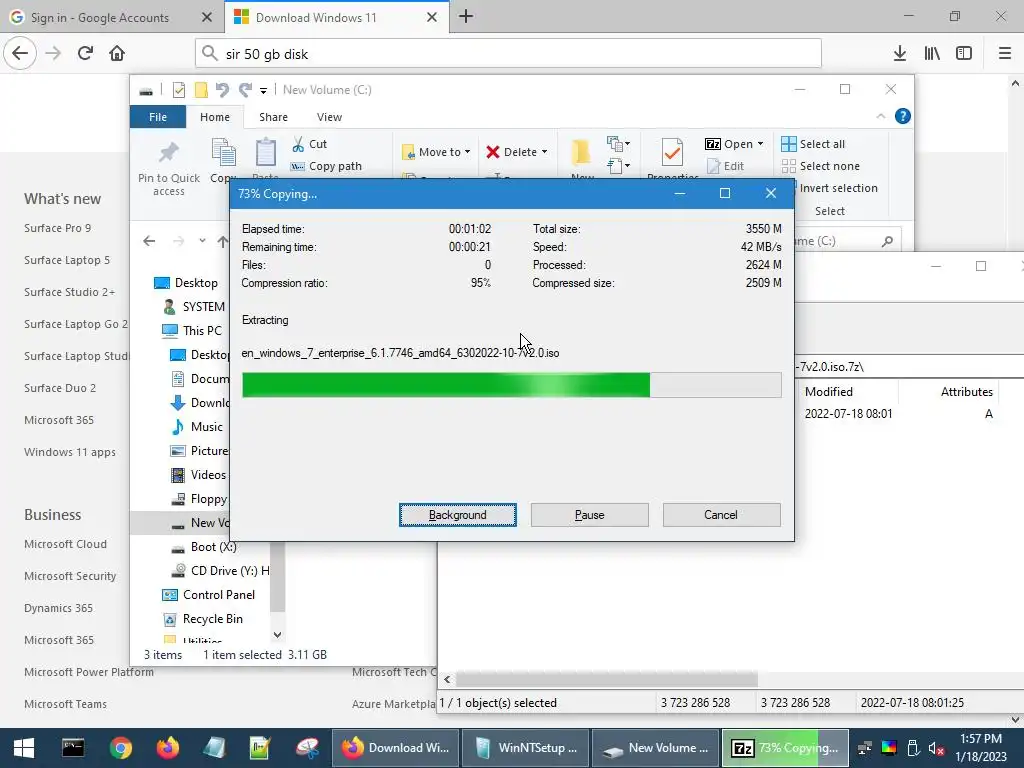
Task: Open the Surface Pro 9 link
Action: click(57, 228)
